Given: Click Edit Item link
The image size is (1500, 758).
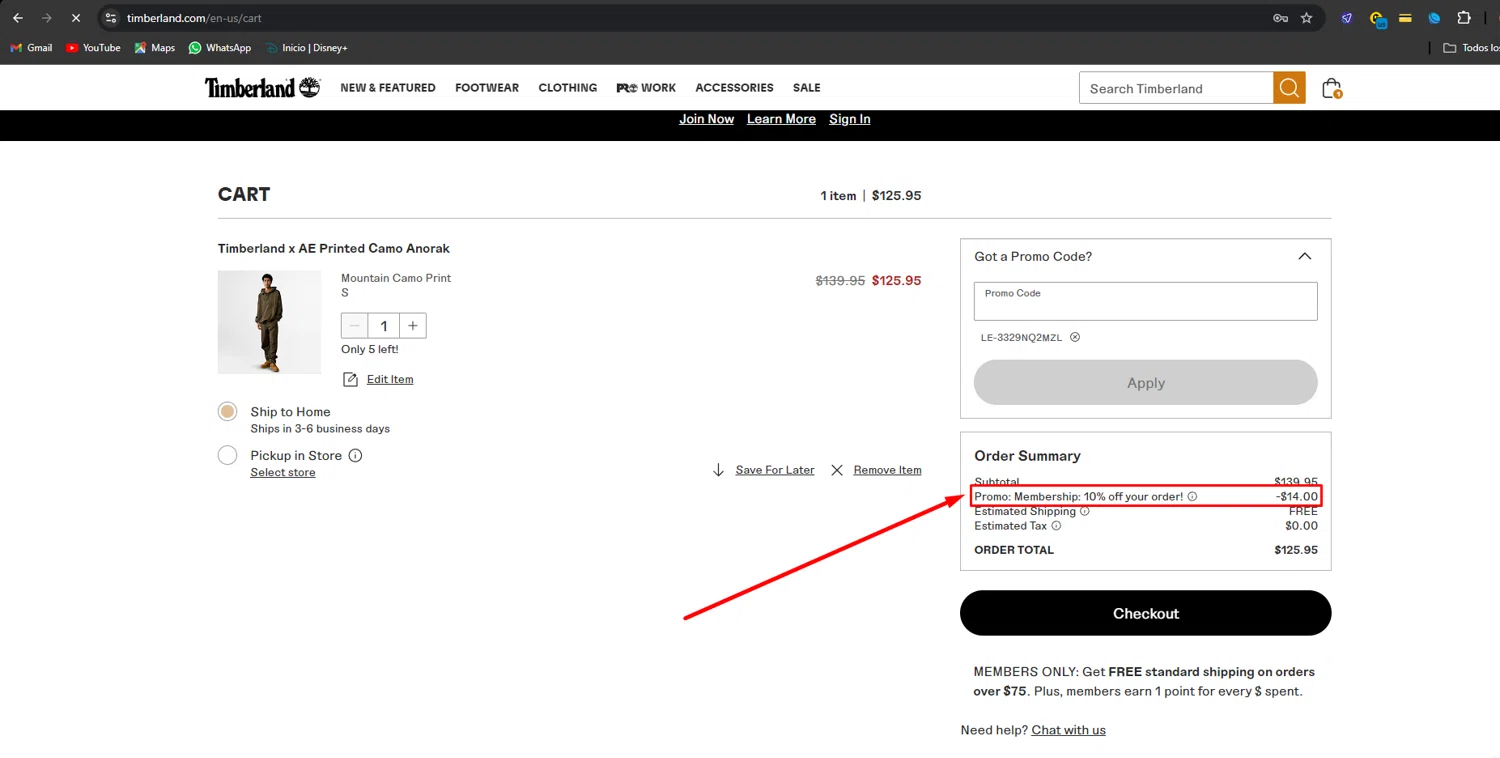Looking at the screenshot, I should click(390, 379).
